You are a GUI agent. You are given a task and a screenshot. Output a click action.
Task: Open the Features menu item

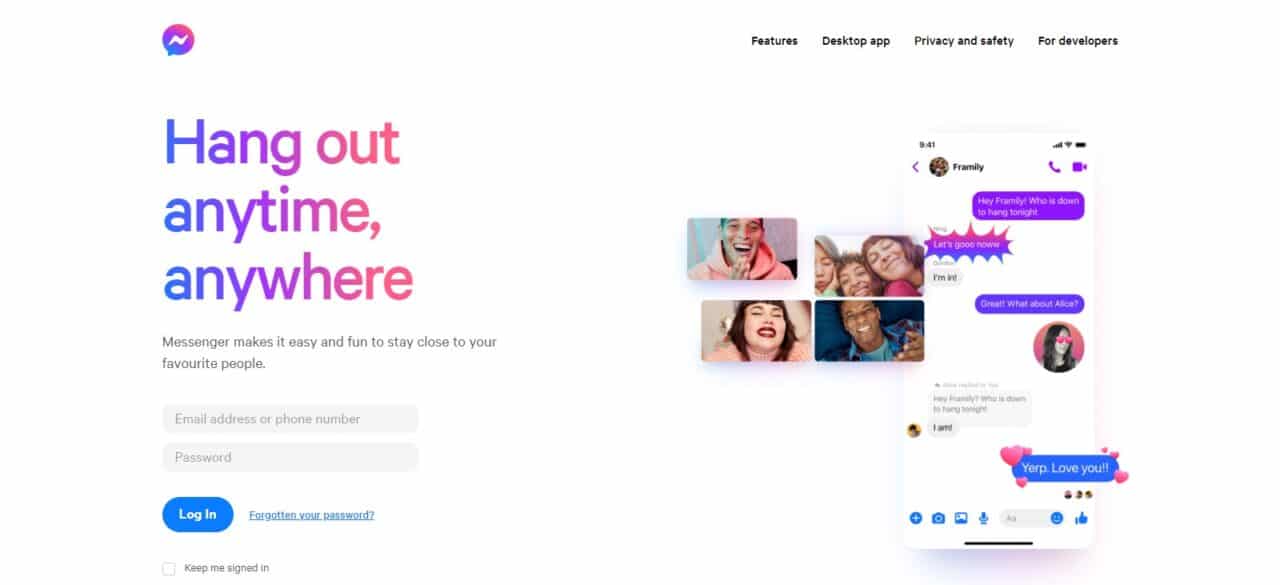point(775,41)
